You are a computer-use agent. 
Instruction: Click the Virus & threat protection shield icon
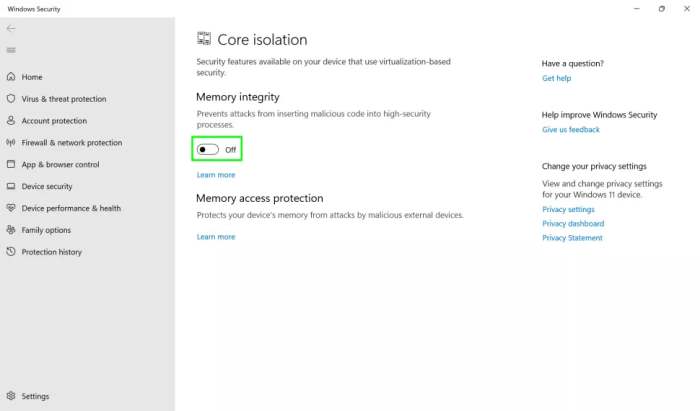[x=11, y=99]
